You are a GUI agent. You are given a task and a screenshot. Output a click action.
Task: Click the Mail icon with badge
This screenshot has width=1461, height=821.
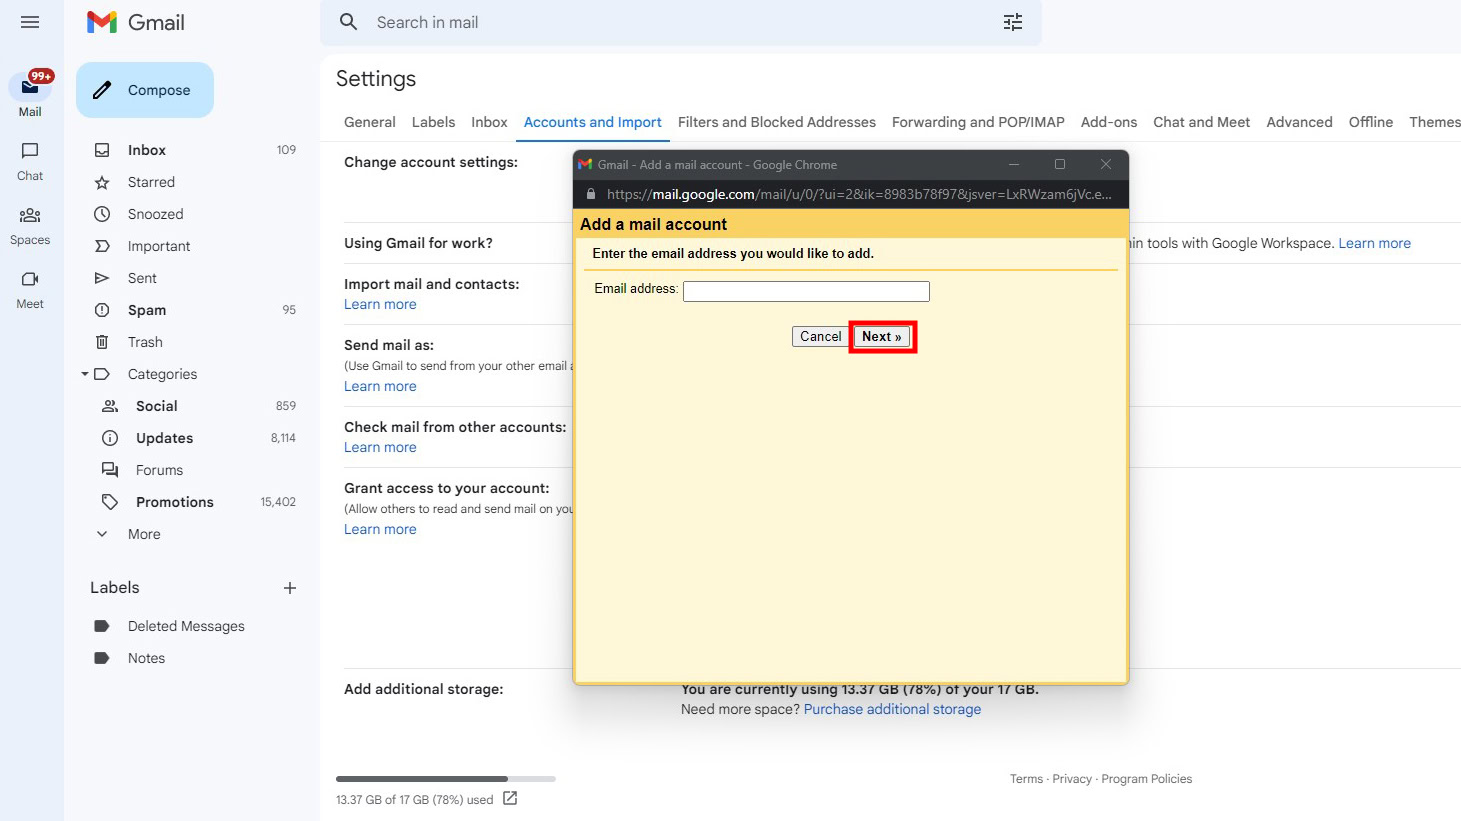(30, 87)
